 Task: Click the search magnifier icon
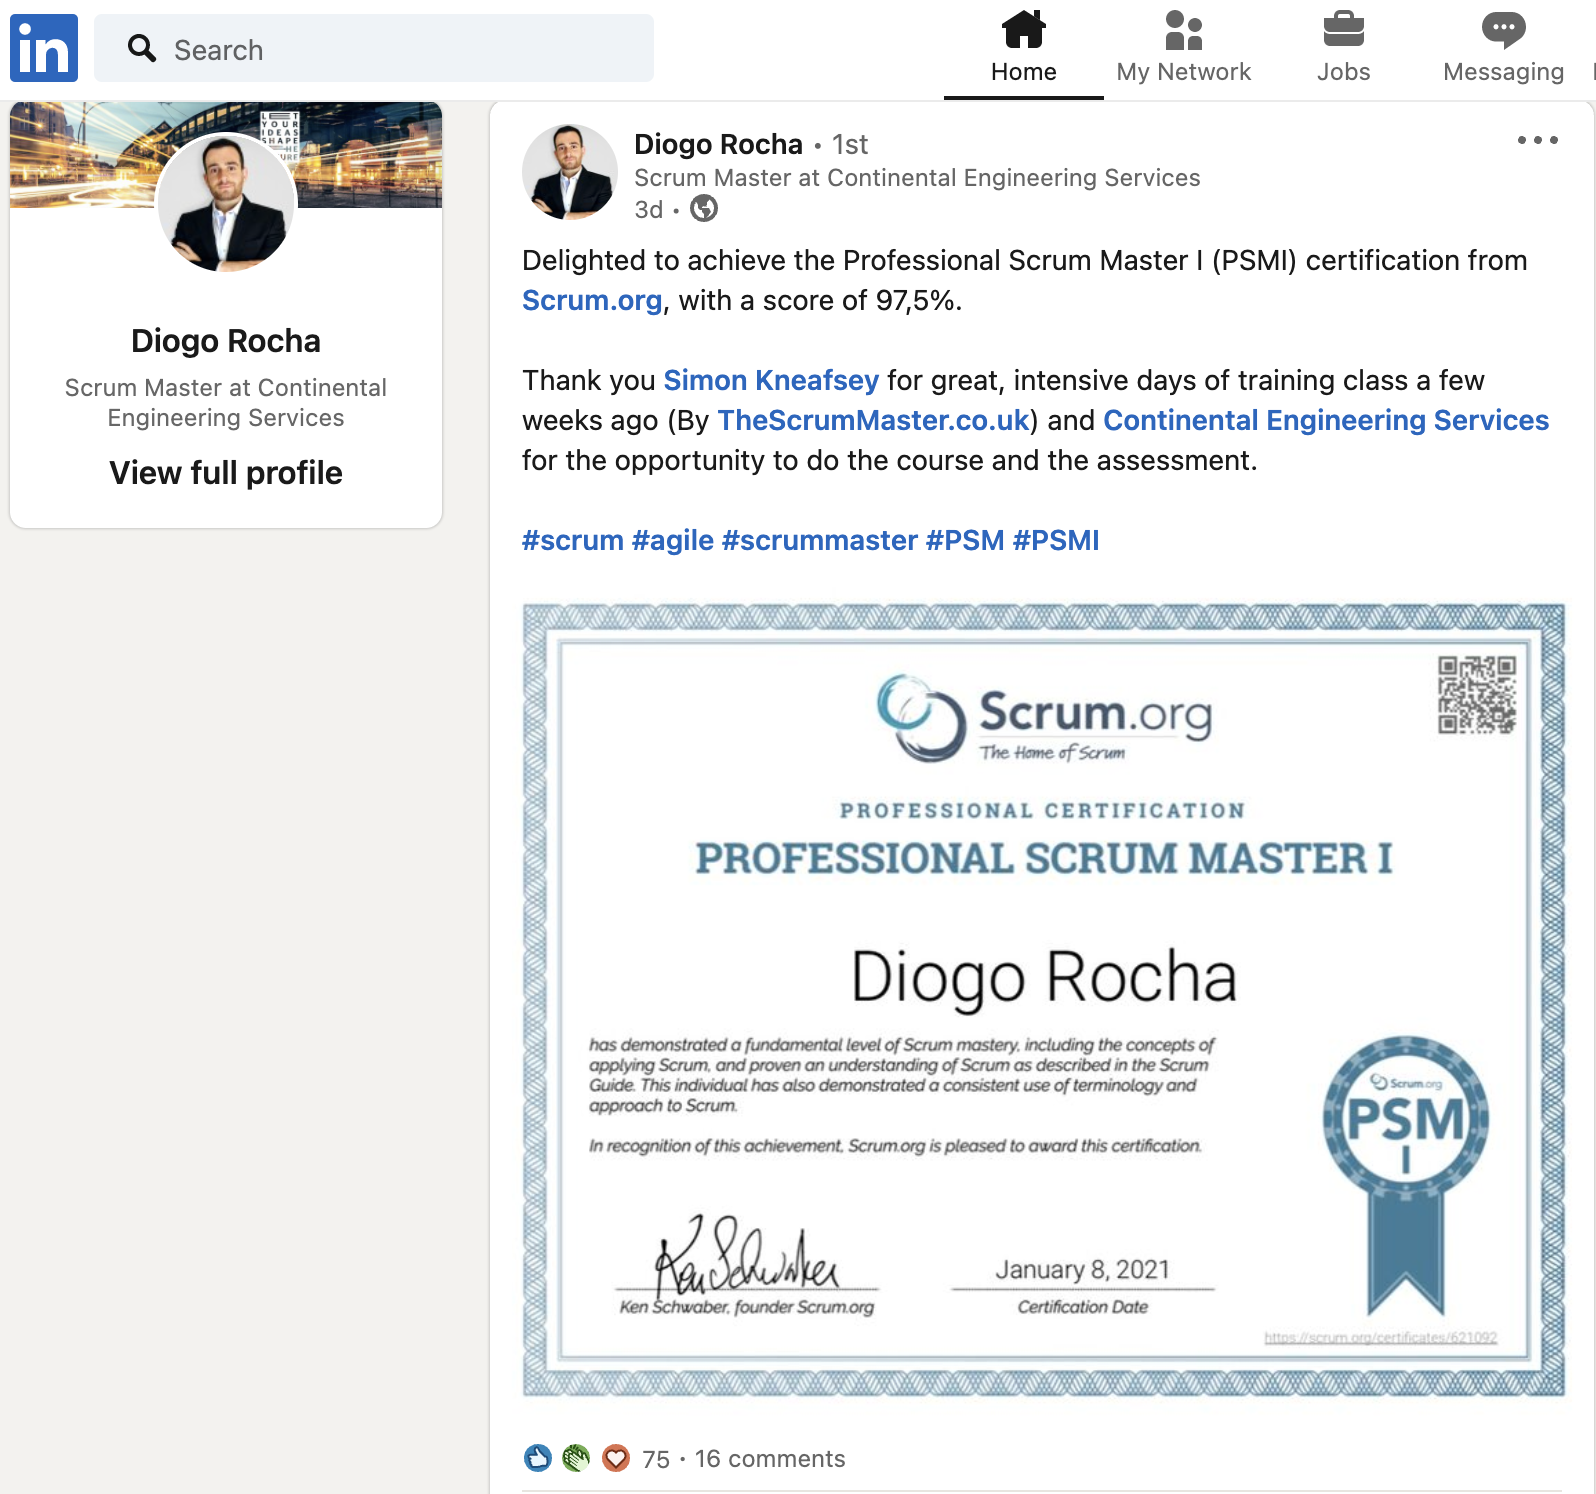[142, 48]
